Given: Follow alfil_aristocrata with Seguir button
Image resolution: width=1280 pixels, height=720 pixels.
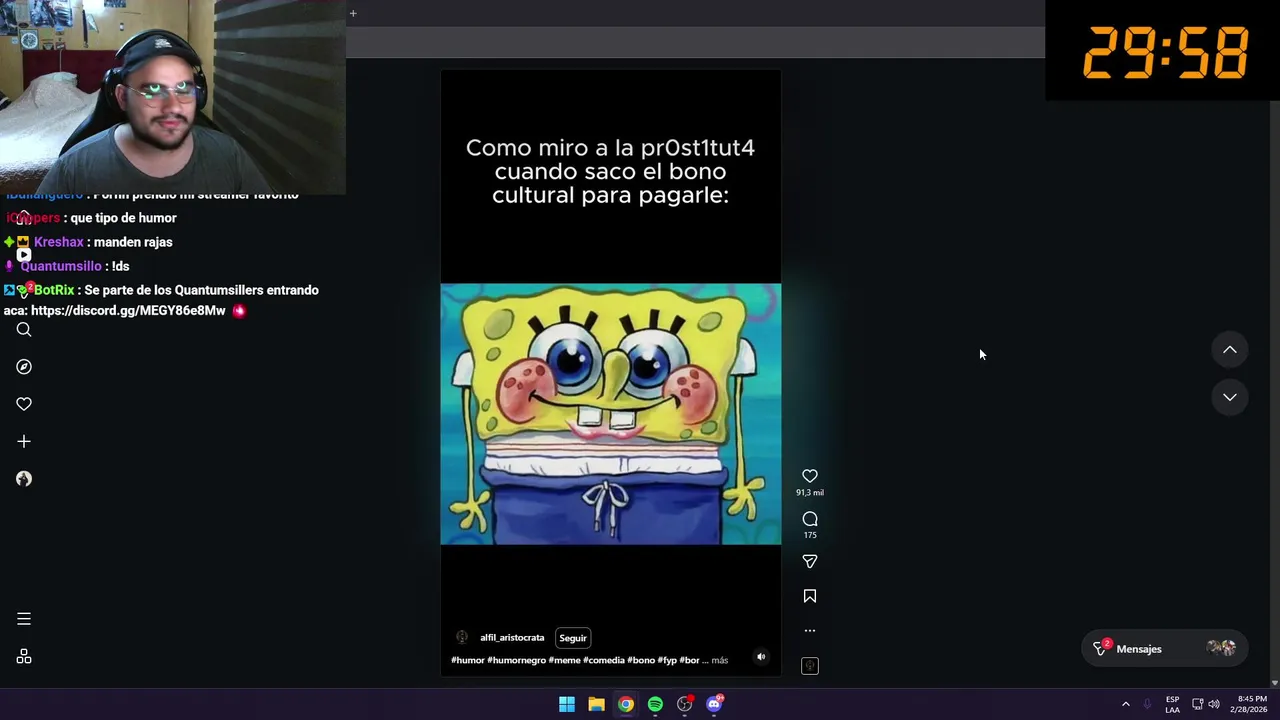Looking at the screenshot, I should pos(573,638).
